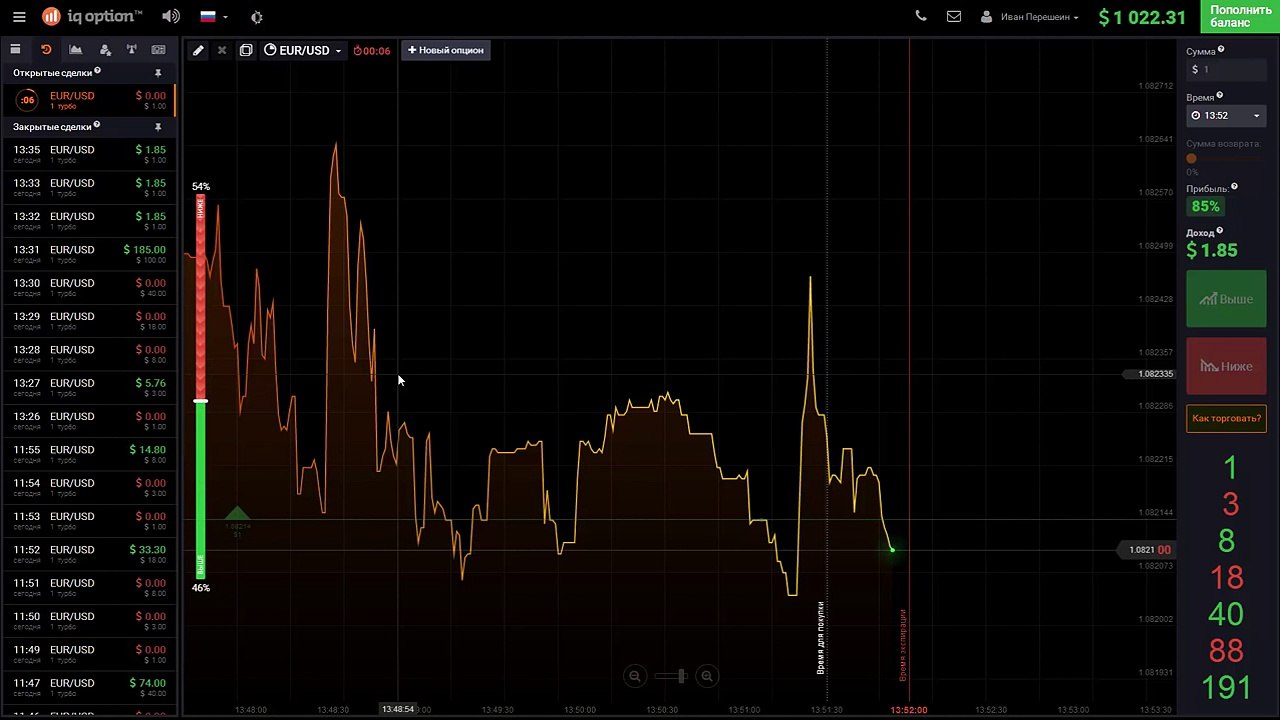Click the Ниже/Выше sentiment bar
The height and width of the screenshot is (720, 1280).
(200, 387)
